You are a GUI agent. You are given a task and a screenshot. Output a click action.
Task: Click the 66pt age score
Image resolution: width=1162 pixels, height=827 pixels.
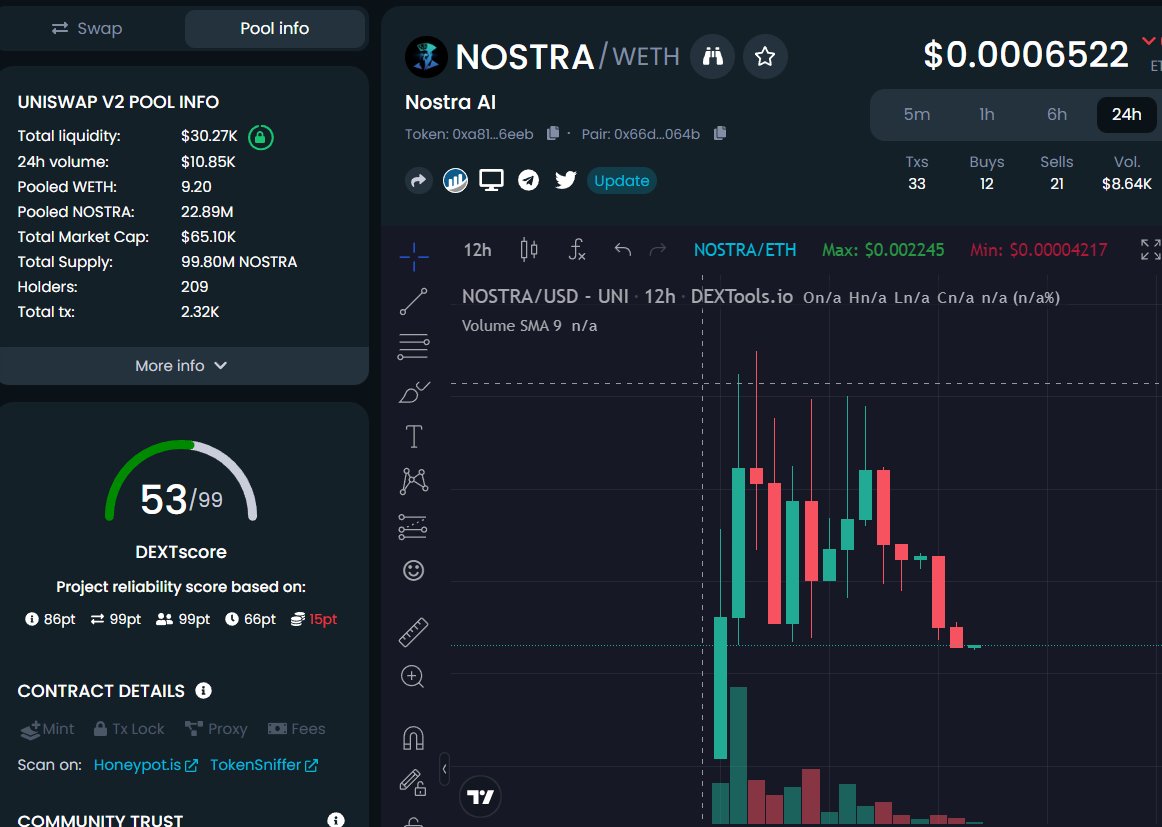click(x=250, y=620)
